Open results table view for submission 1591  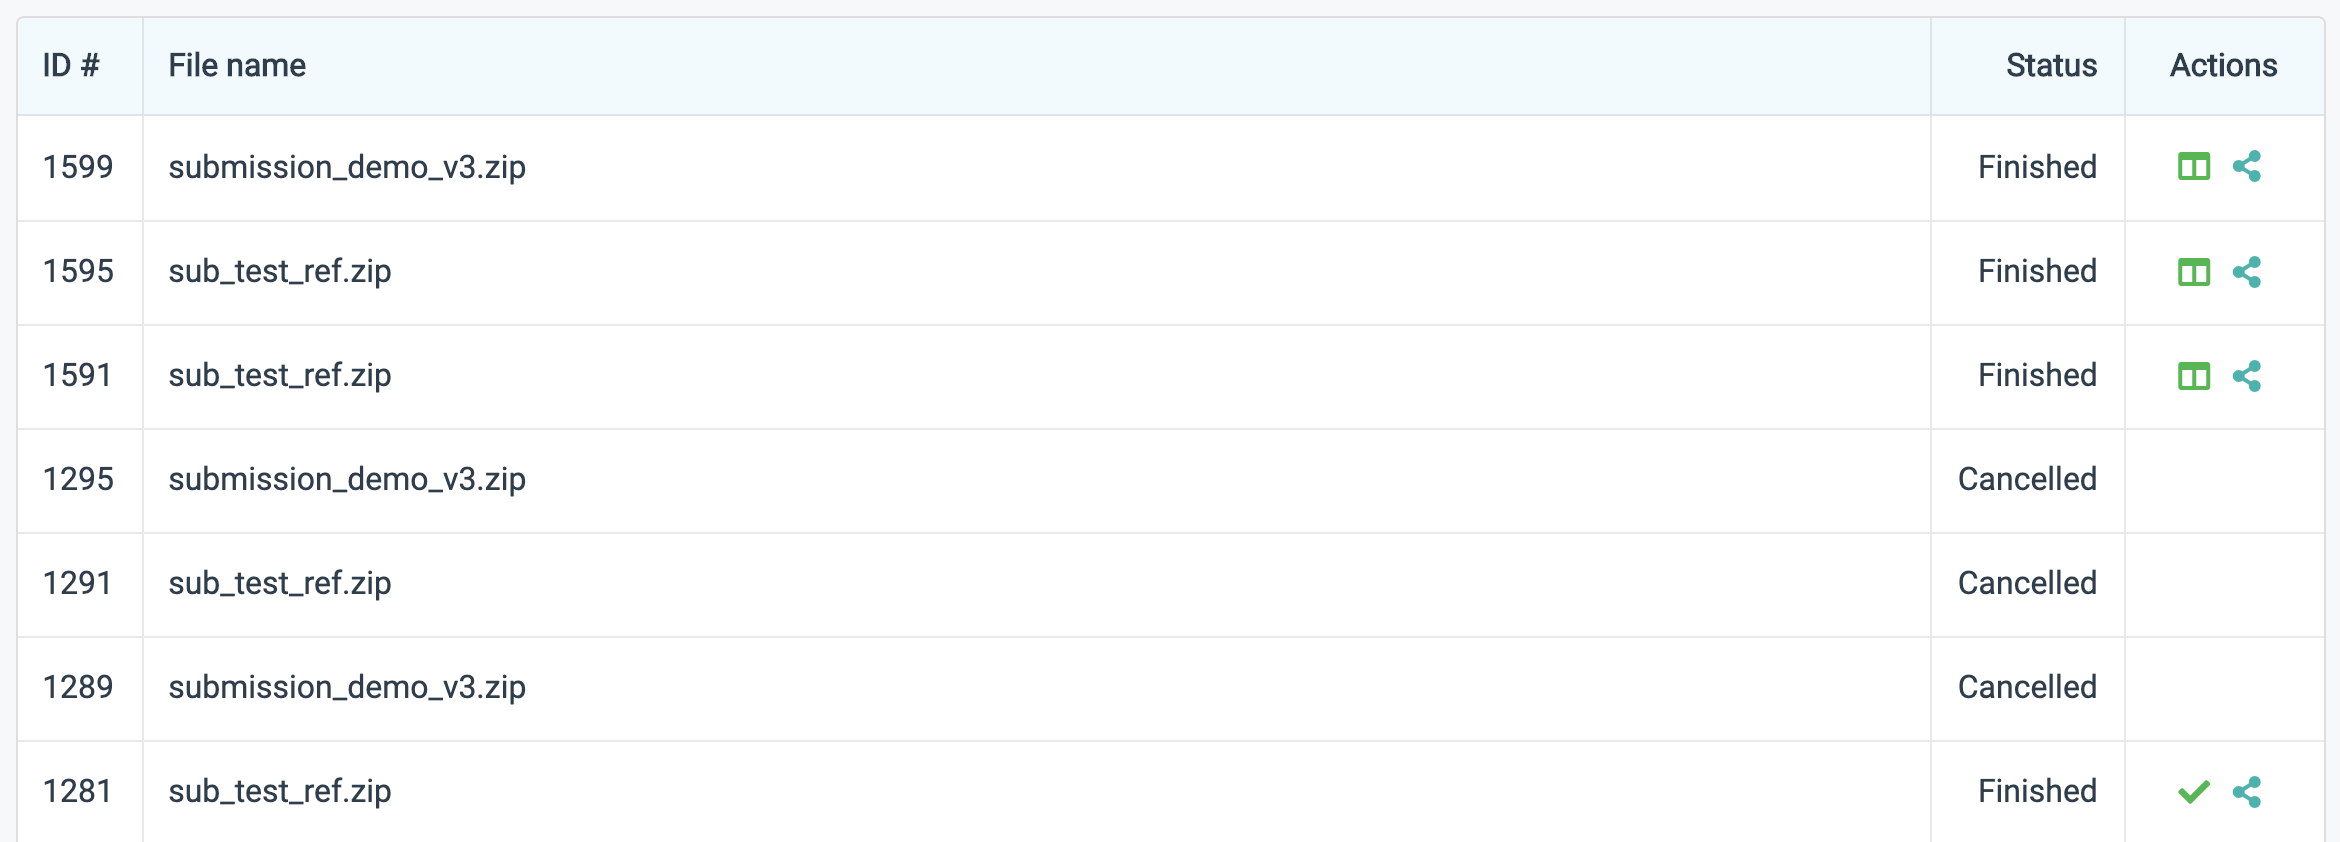click(x=2194, y=376)
